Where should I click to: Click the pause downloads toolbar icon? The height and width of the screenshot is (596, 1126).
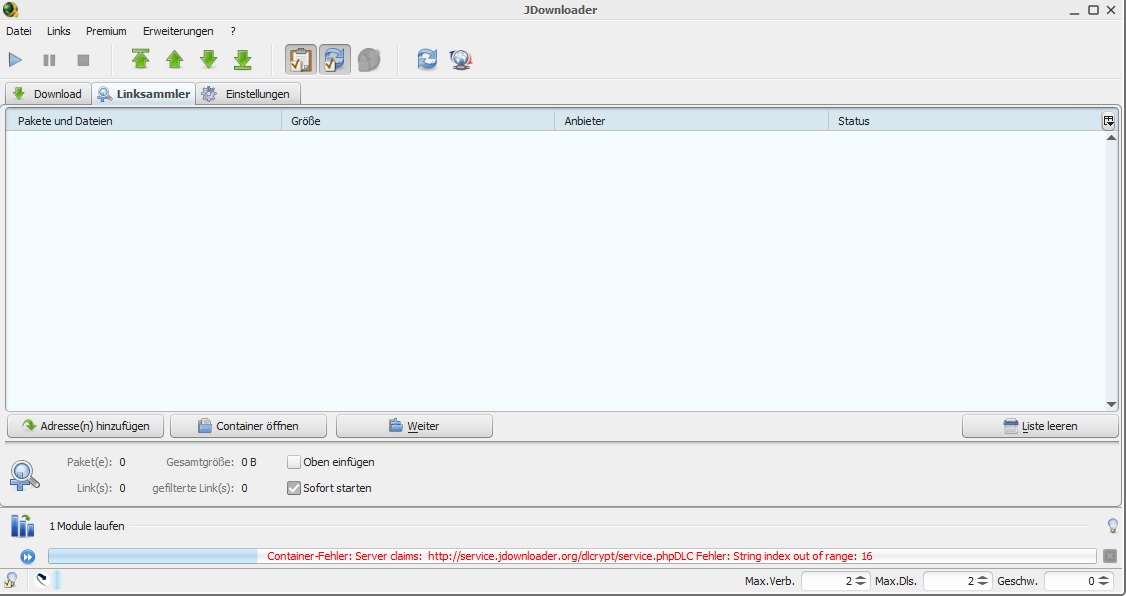pyautogui.click(x=49, y=60)
